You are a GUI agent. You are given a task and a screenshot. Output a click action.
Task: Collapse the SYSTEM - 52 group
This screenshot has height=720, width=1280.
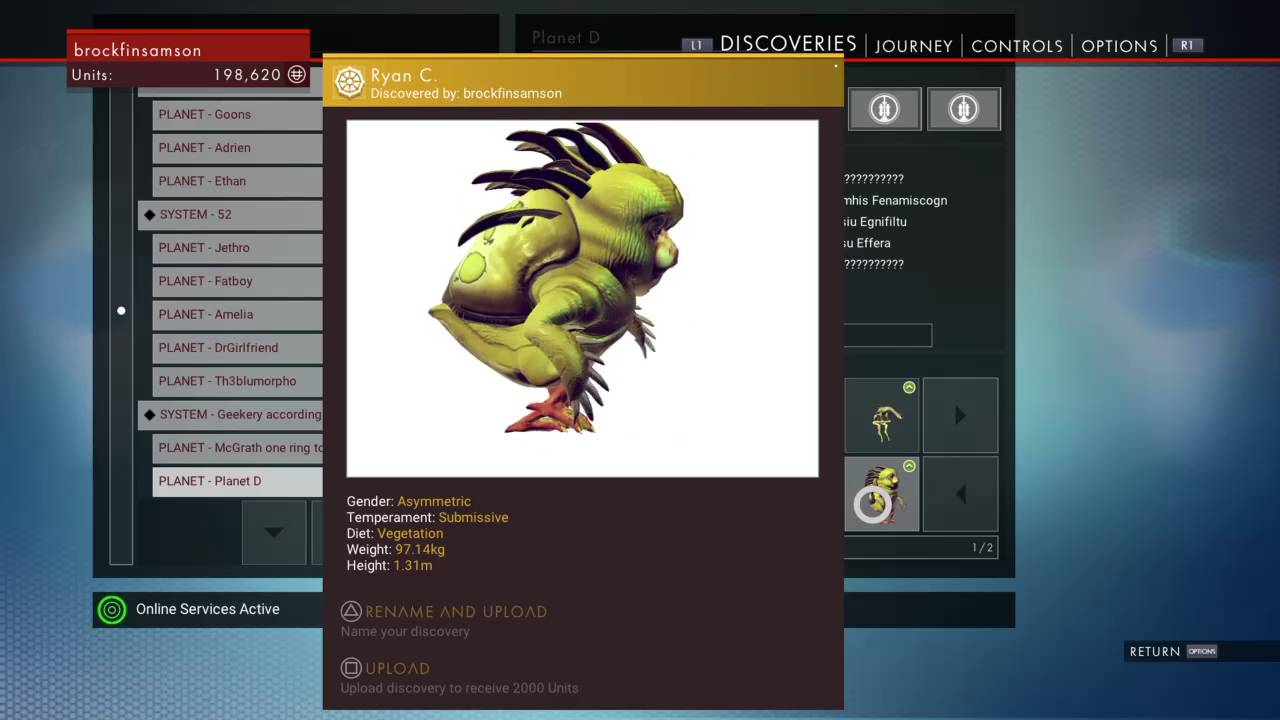(230, 215)
